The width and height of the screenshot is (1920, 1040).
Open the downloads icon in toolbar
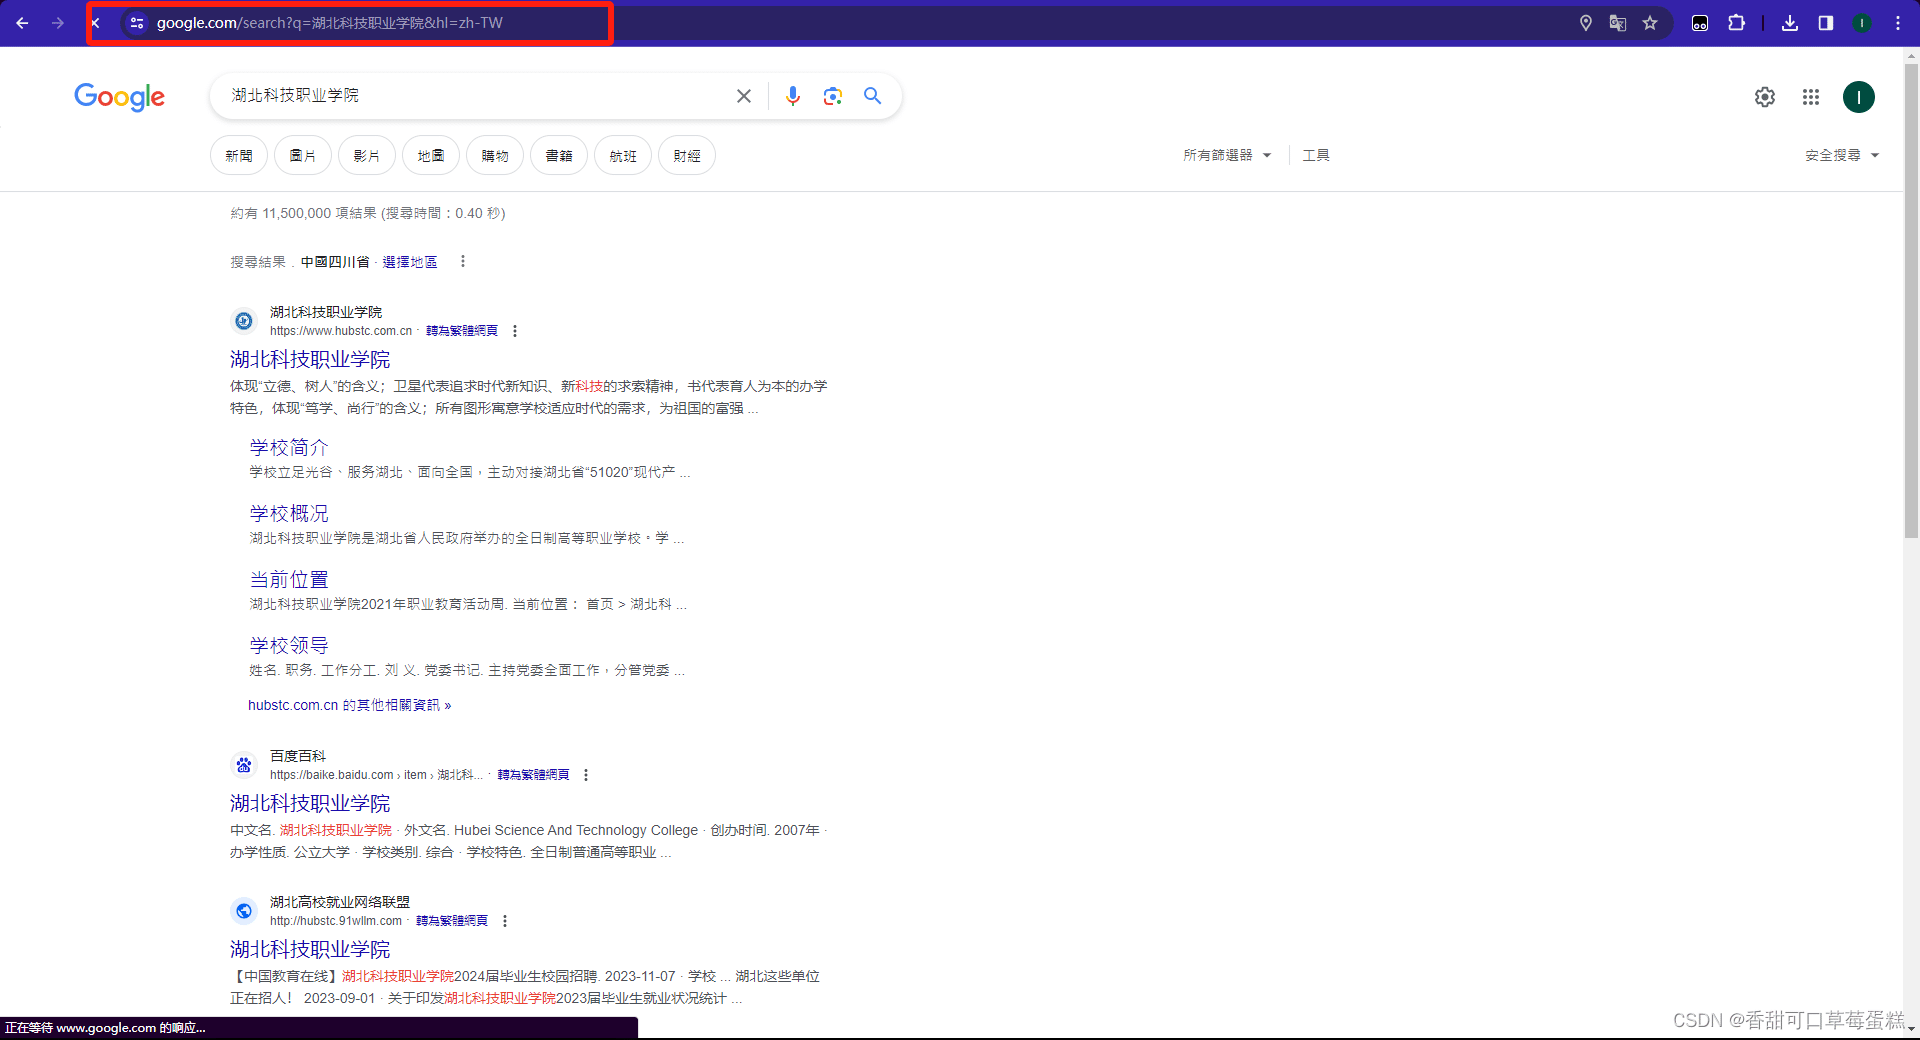1790,23
